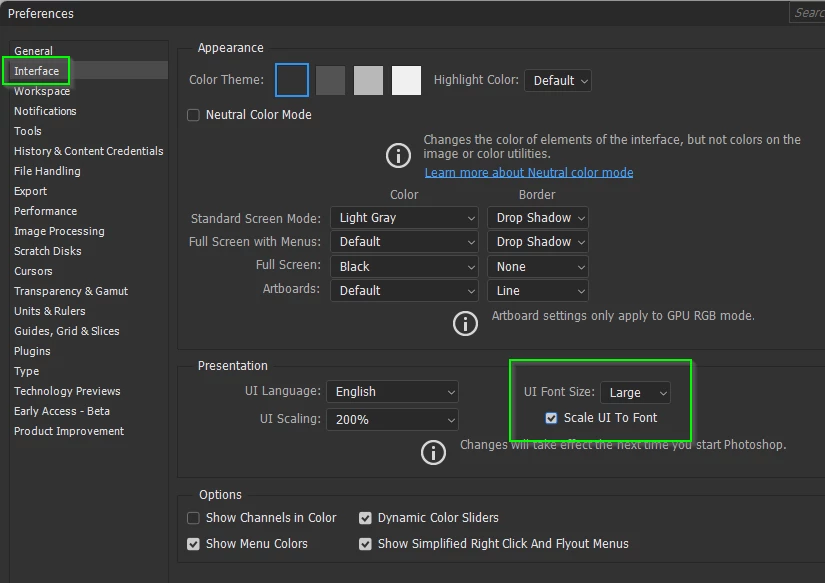Viewport: 825px width, 583px height.
Task: Open the Type preferences category
Action: coord(26,371)
